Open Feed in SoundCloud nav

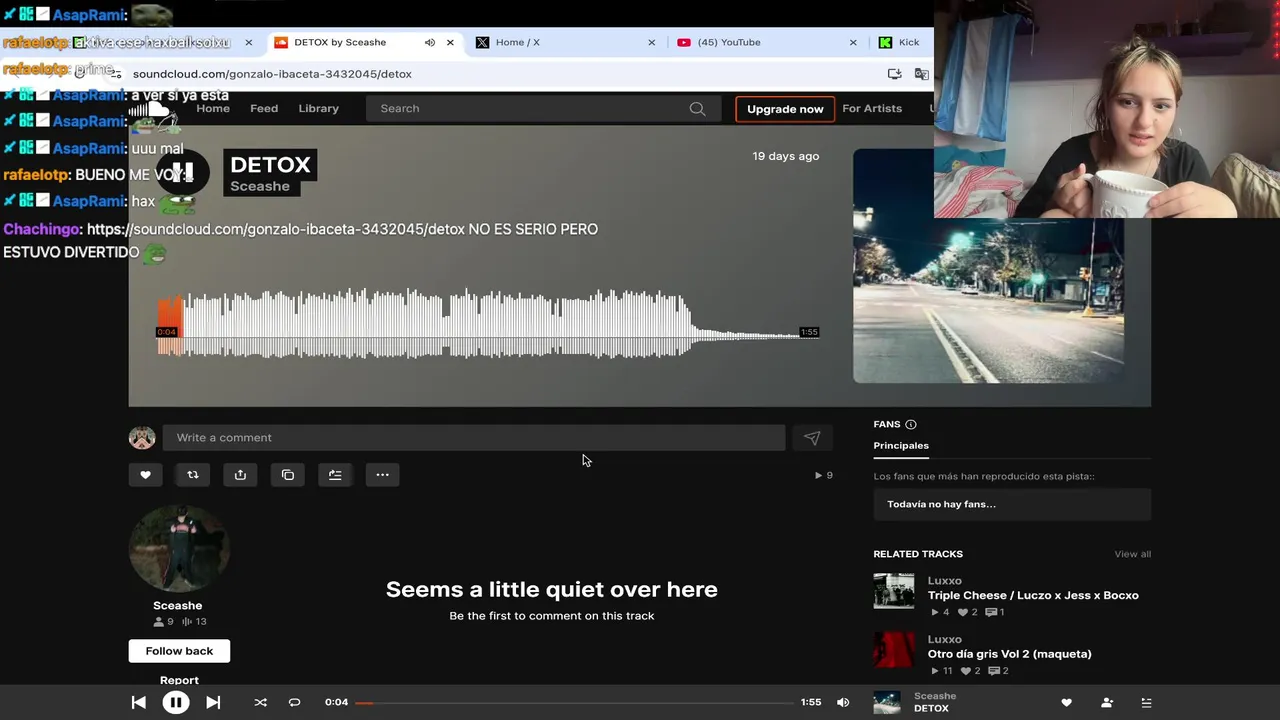pyautogui.click(x=264, y=108)
